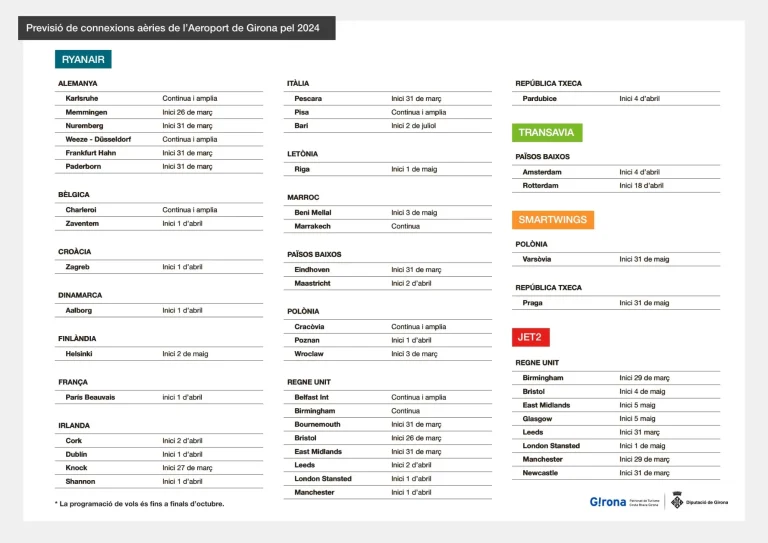Select Frankfurt Hahn destination
This screenshot has width=768, height=543.
pyautogui.click(x=91, y=153)
